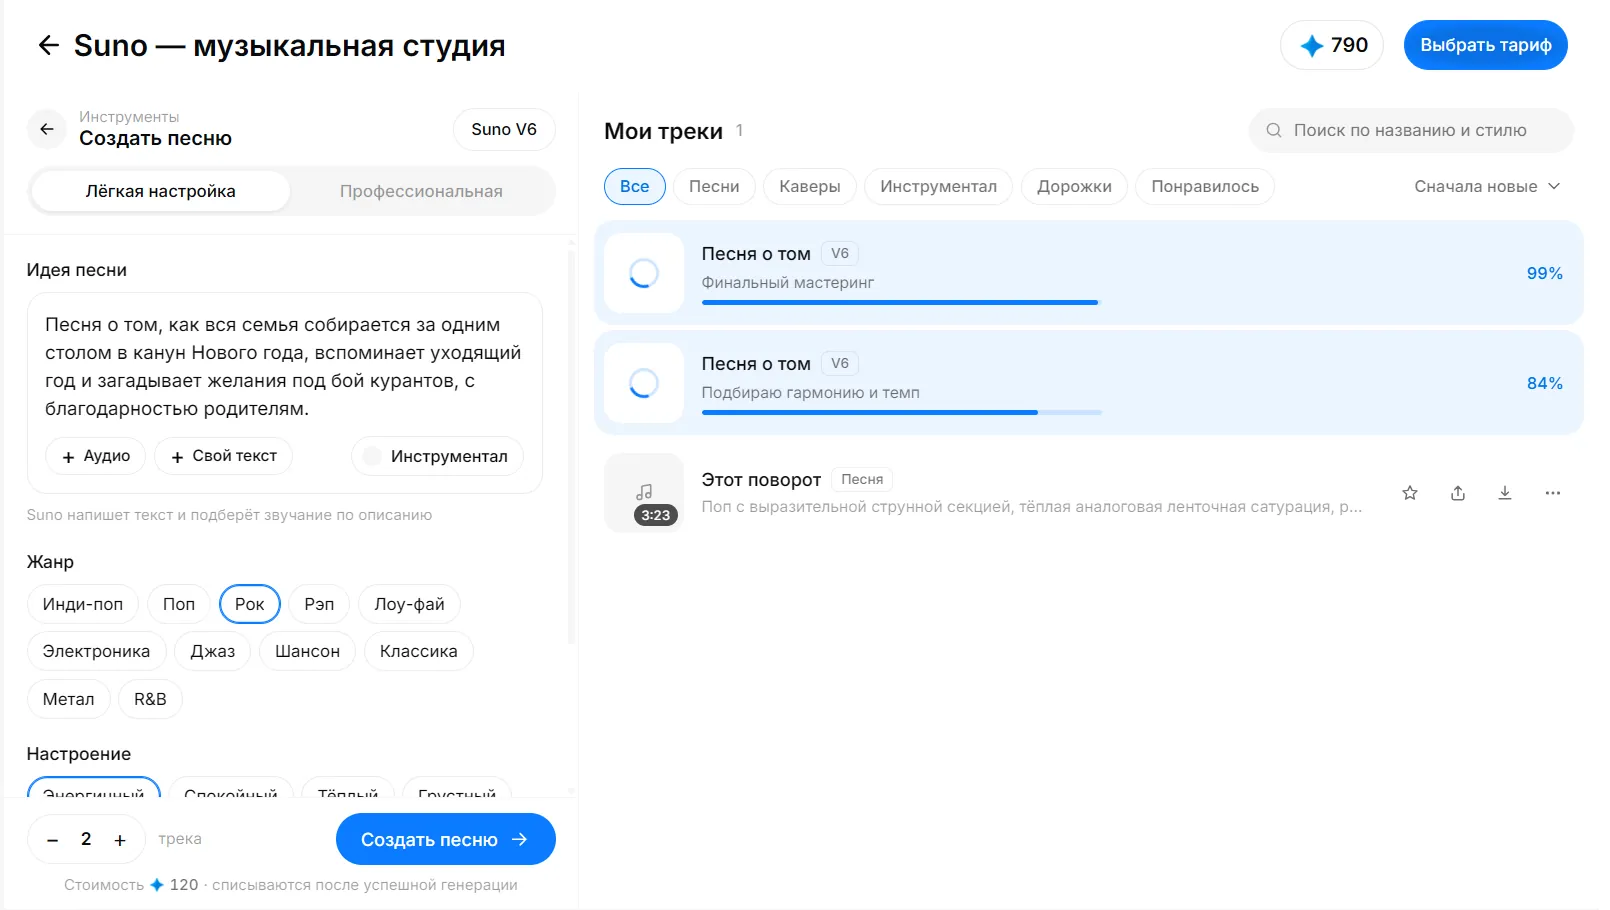Click the Песня tag on Этот поворот
Image resolution: width=1610 pixels, height=910 pixels.
click(862, 479)
